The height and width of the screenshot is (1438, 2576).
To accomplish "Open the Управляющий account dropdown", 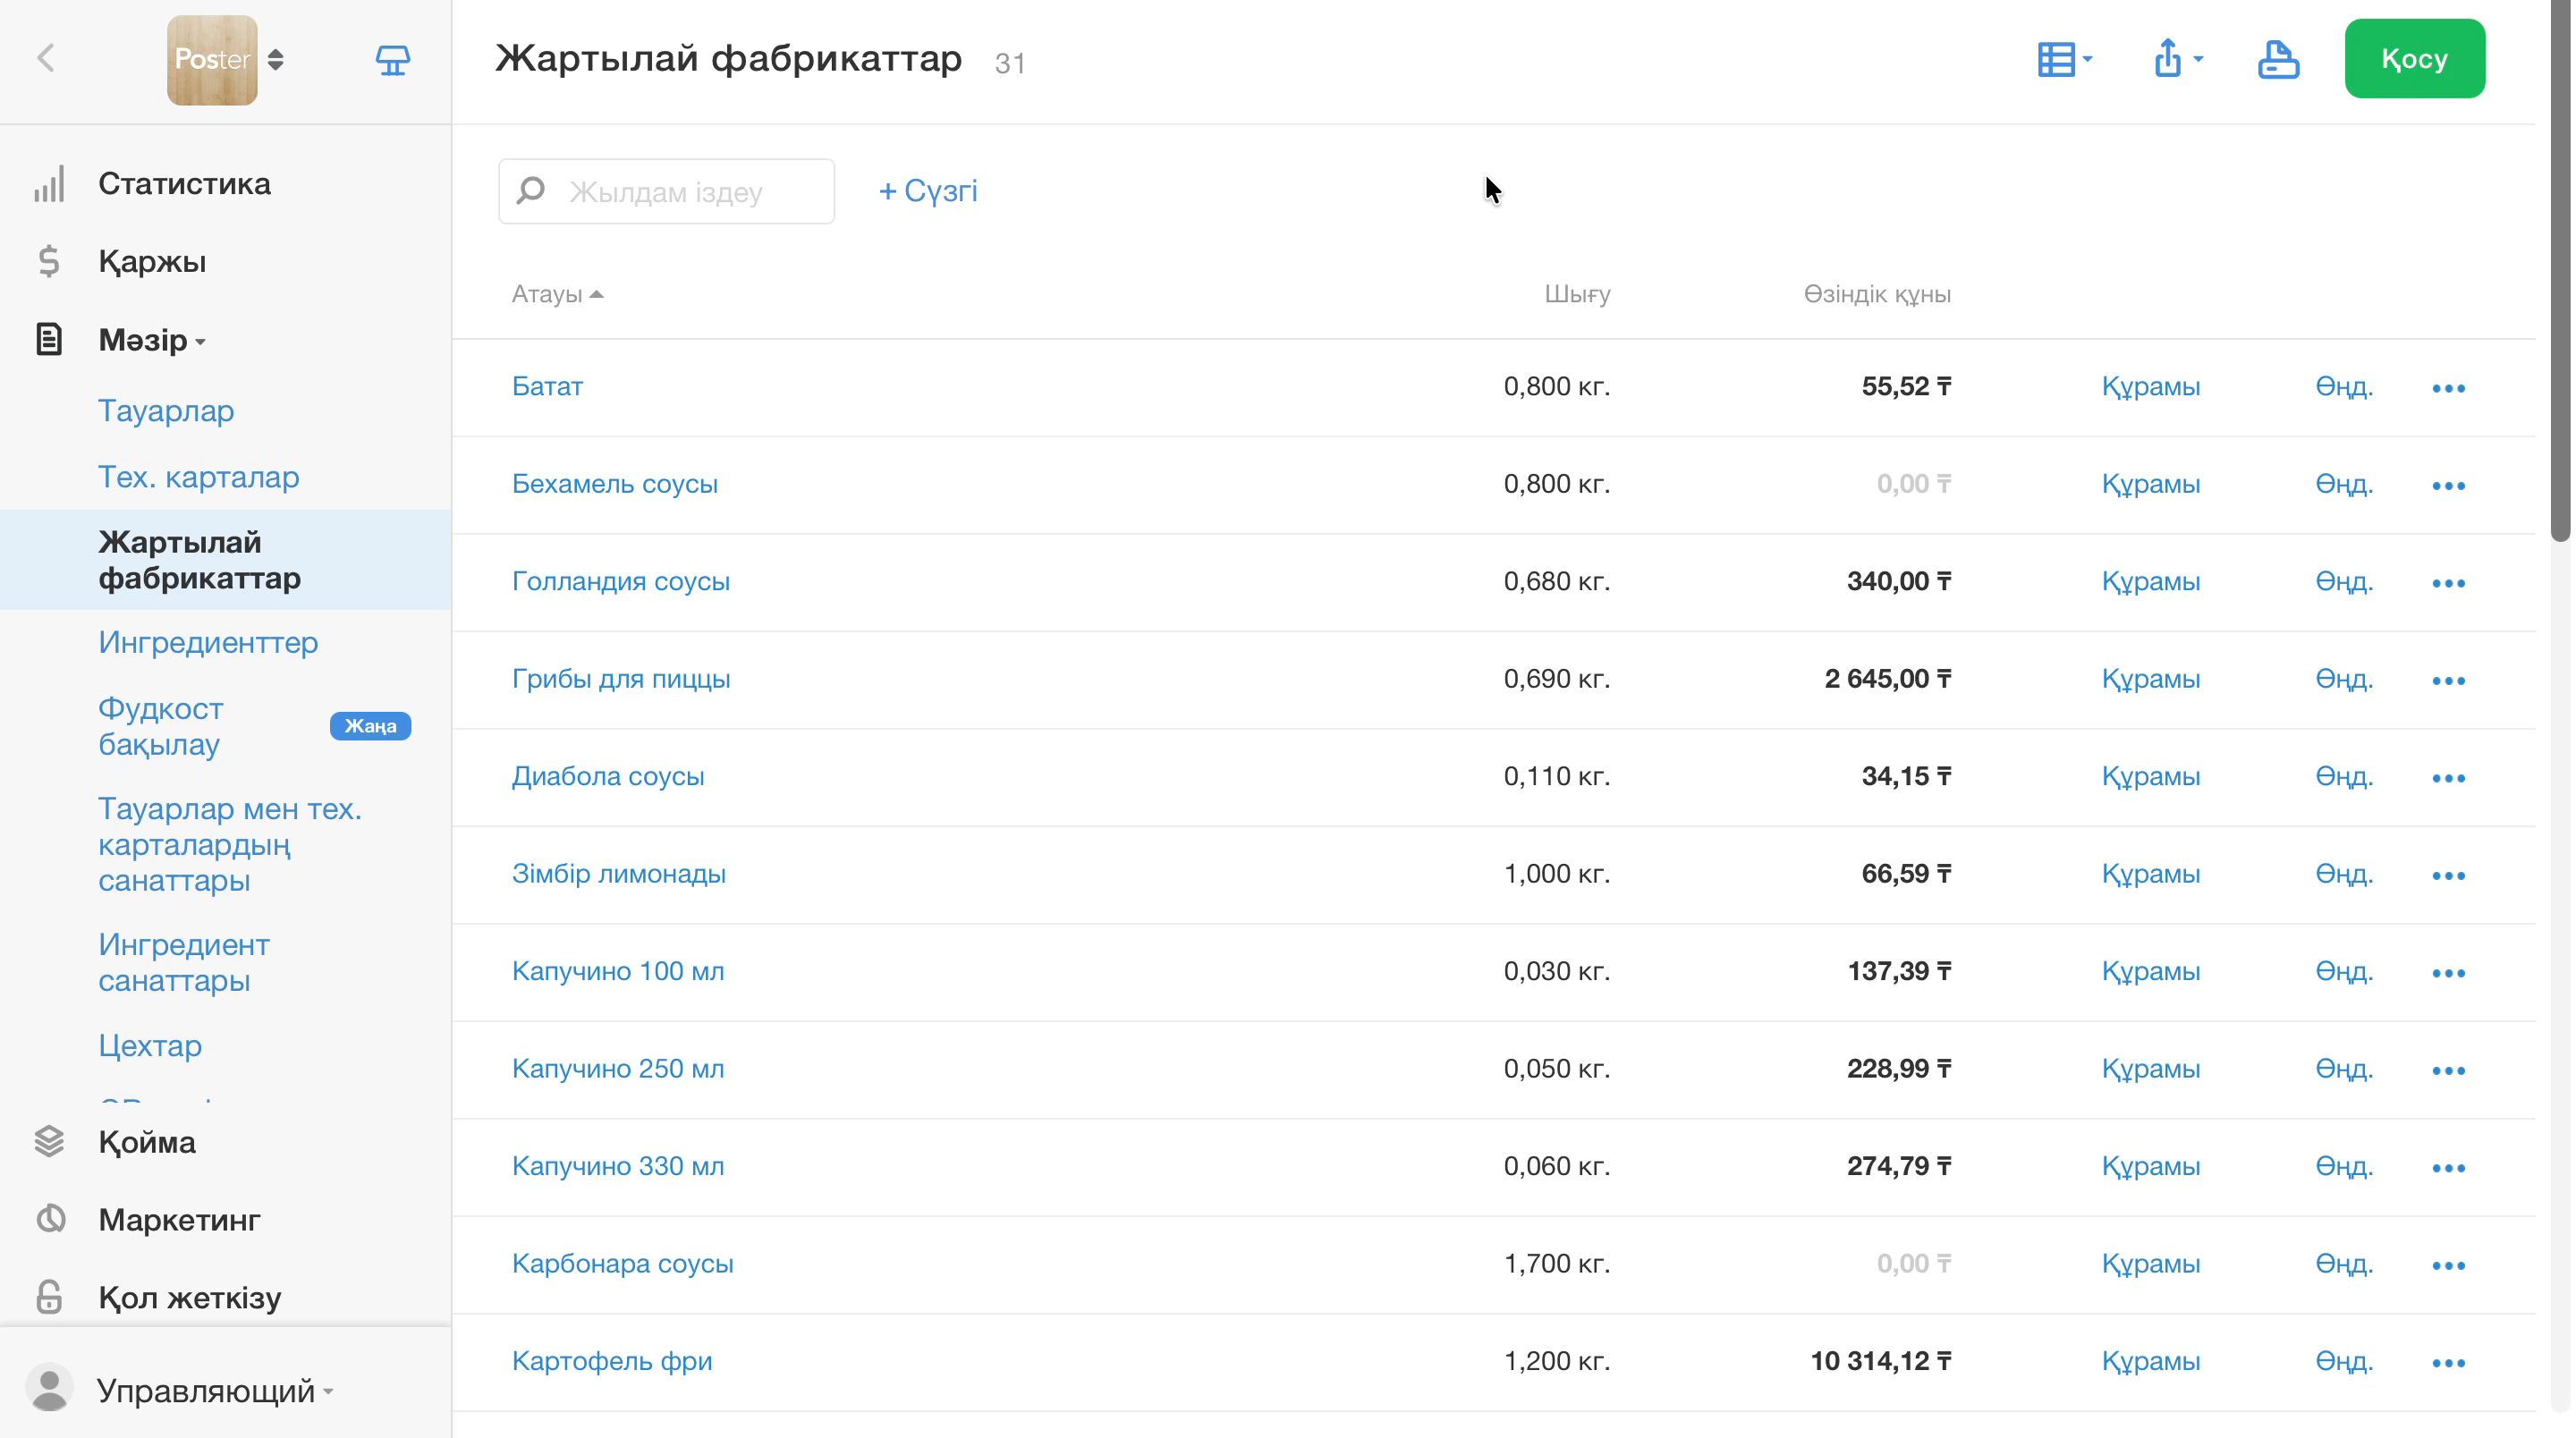I will pyautogui.click(x=214, y=1391).
